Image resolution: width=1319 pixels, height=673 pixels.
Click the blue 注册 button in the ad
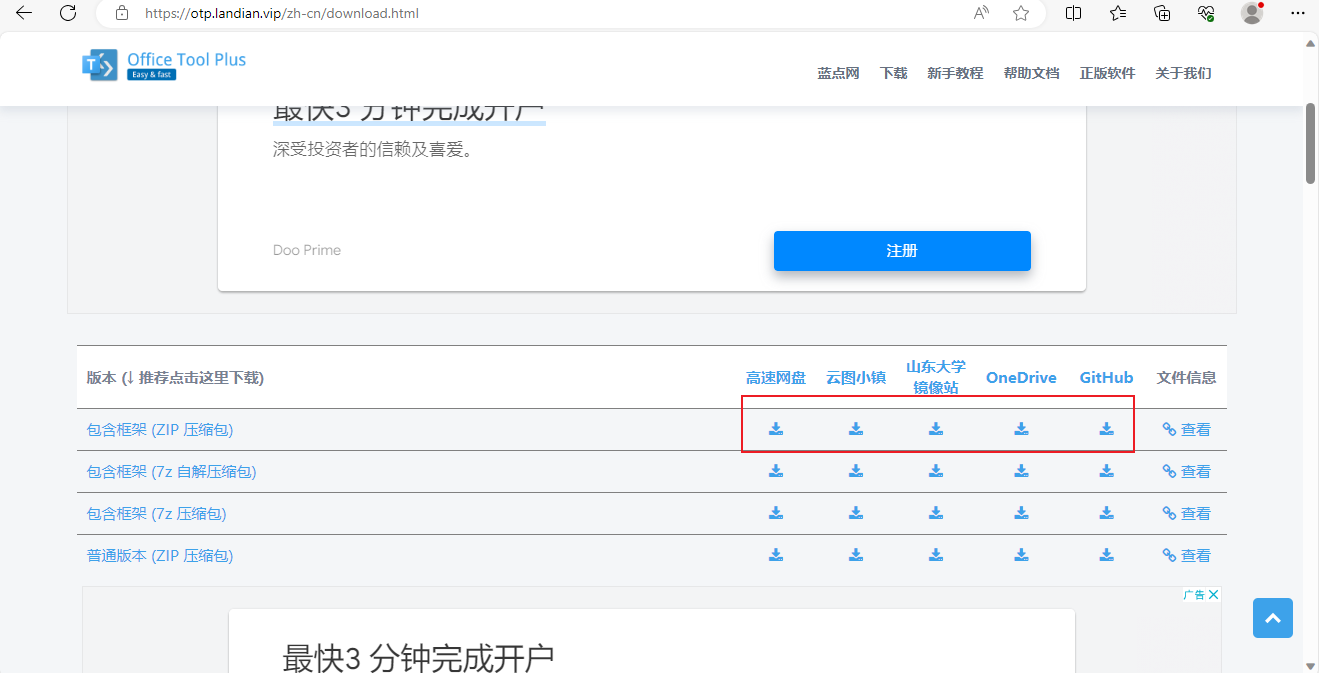tap(901, 251)
